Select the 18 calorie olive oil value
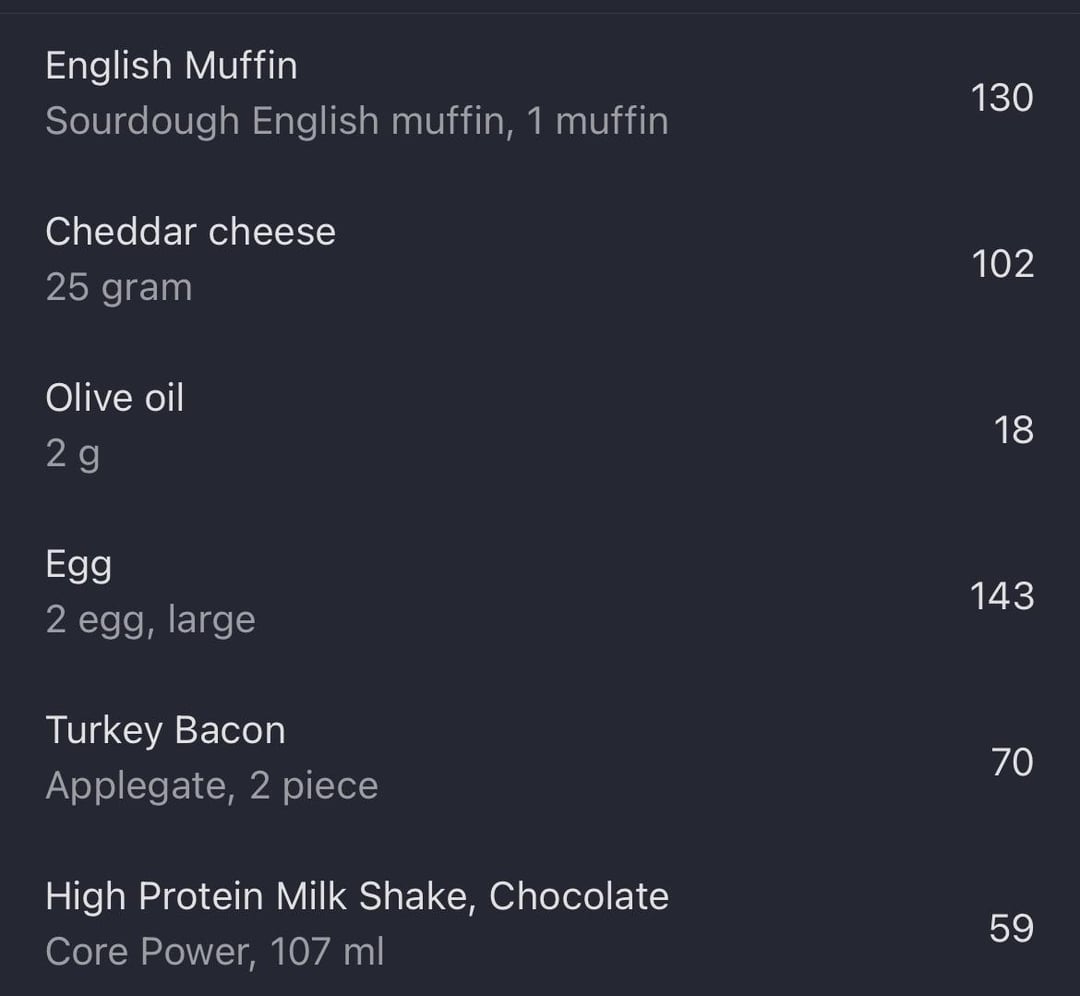The width and height of the screenshot is (1080, 996). (1013, 430)
